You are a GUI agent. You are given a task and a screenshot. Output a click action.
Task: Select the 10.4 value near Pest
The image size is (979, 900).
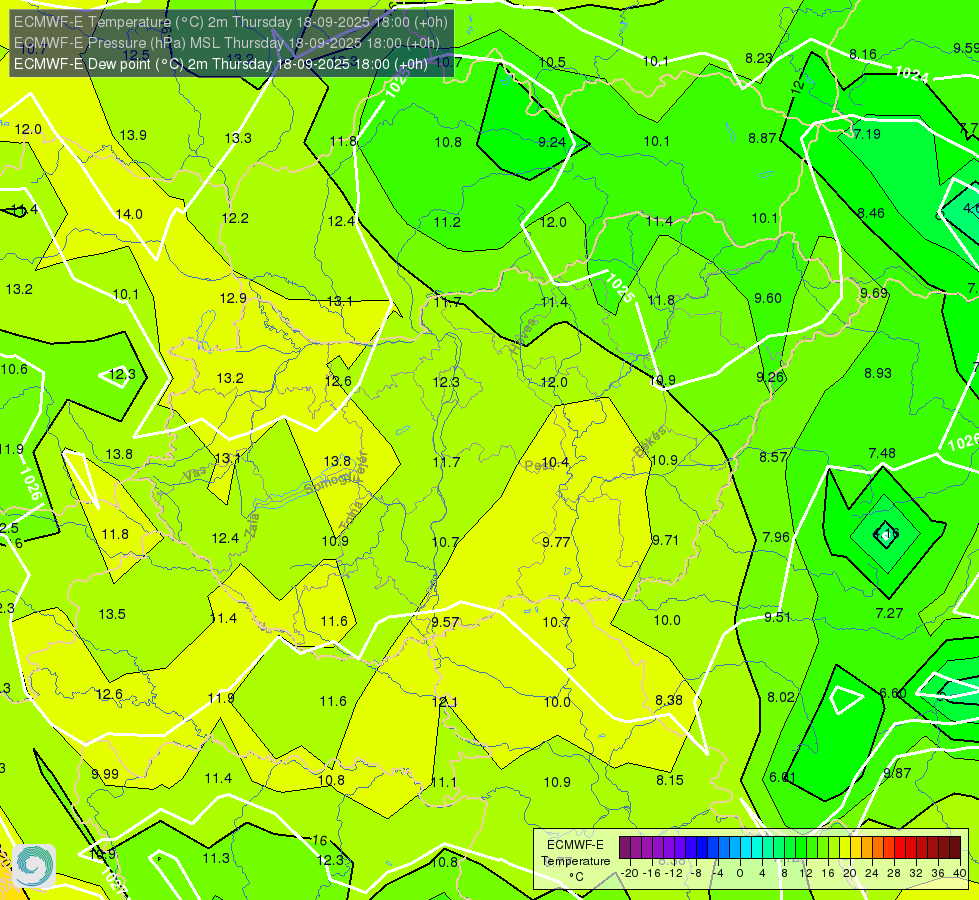[x=555, y=462]
